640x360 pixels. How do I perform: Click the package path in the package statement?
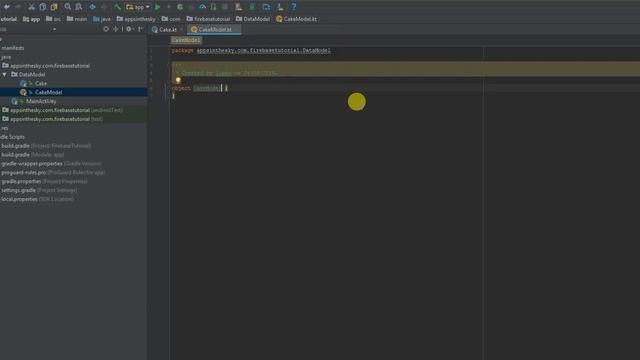click(x=264, y=51)
